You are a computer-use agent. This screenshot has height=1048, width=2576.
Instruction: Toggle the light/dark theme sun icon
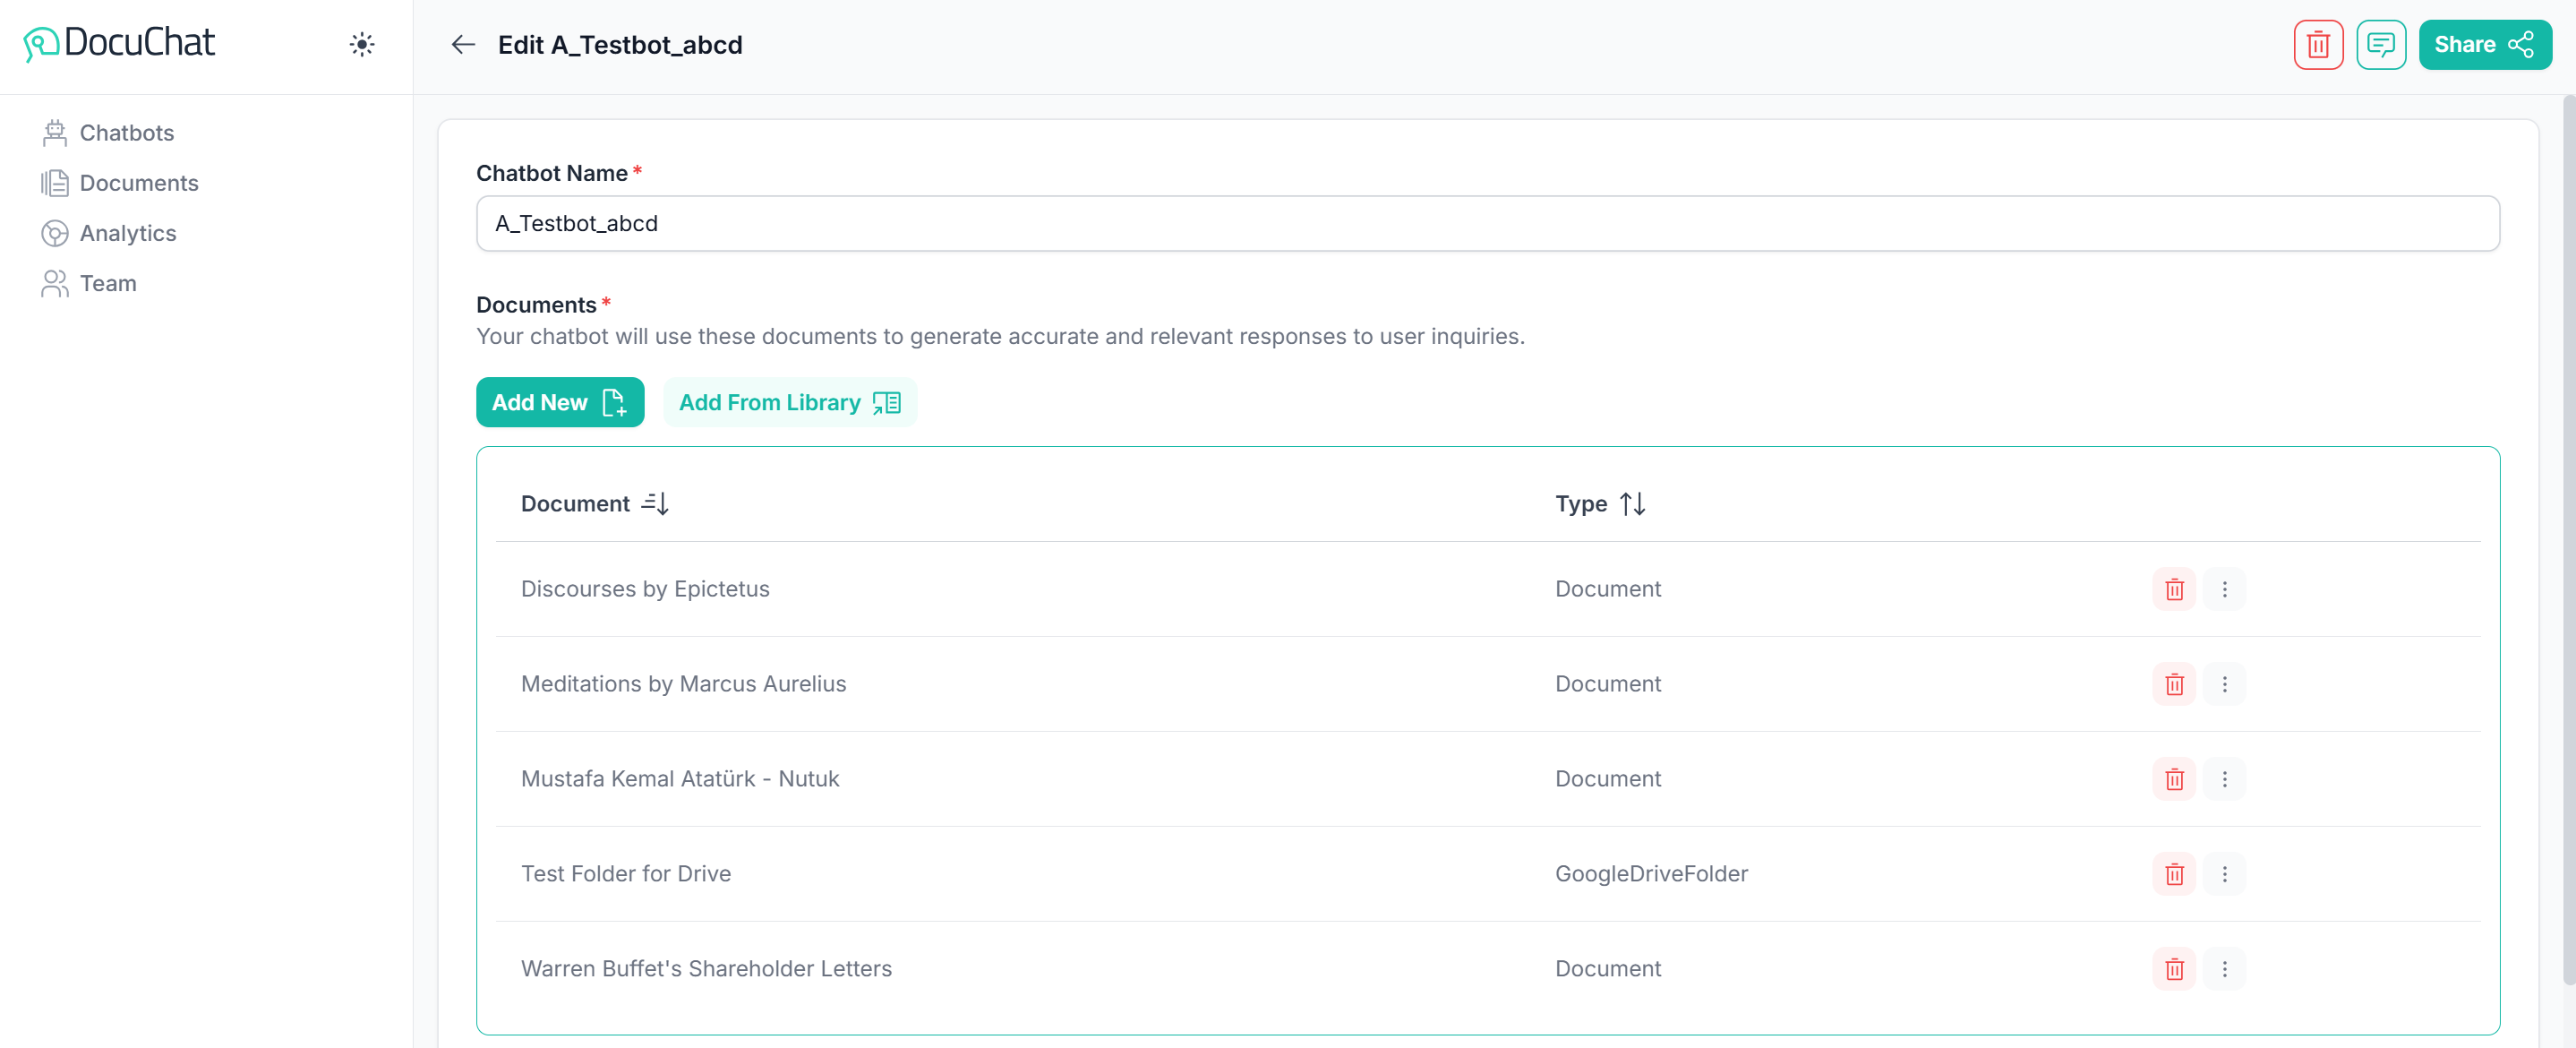click(x=361, y=44)
